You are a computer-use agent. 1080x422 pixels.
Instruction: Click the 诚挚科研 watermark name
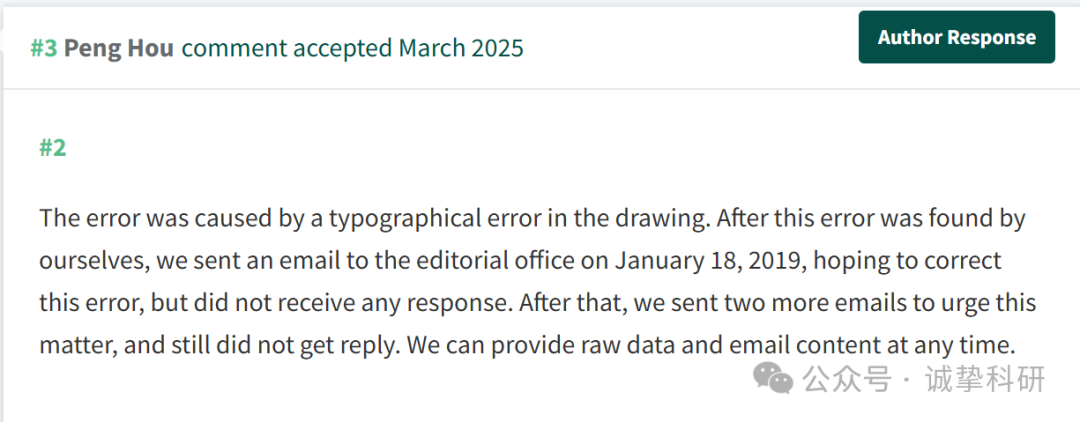tap(986, 379)
